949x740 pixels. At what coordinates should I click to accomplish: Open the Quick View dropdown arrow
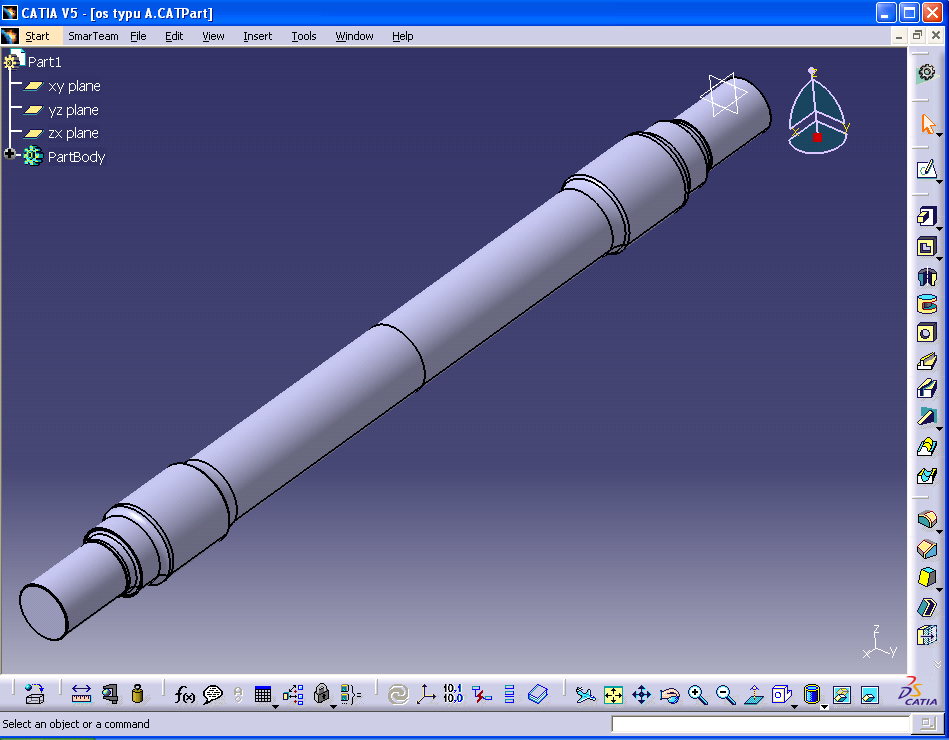tap(794, 707)
